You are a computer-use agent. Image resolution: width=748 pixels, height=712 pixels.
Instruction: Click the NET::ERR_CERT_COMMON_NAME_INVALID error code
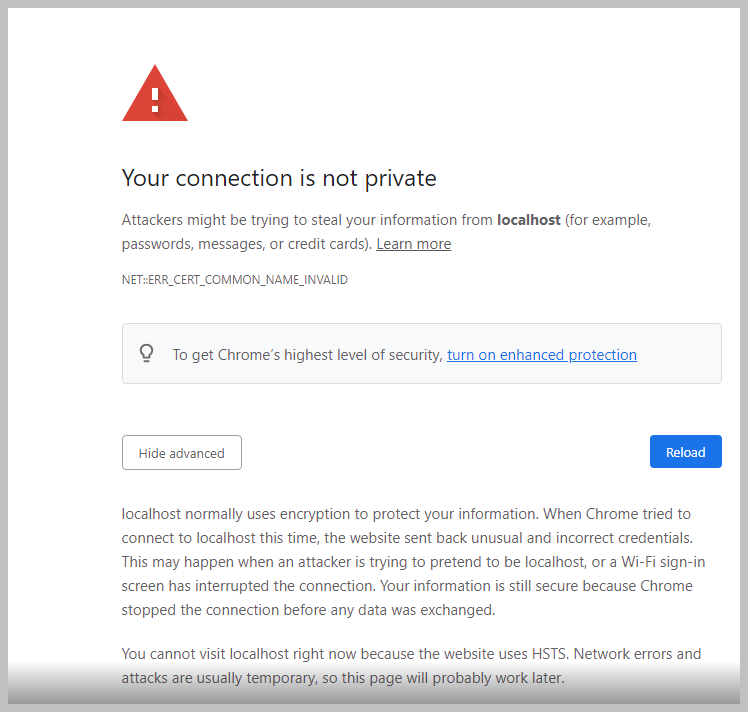click(x=235, y=279)
